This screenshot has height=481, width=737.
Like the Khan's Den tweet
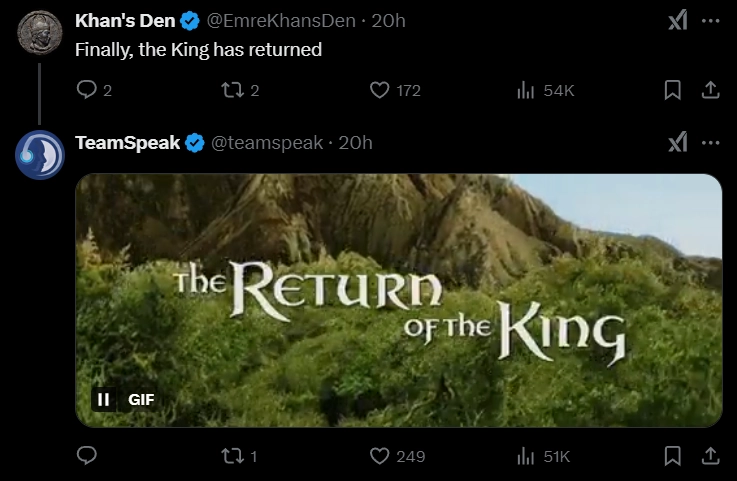[x=379, y=90]
